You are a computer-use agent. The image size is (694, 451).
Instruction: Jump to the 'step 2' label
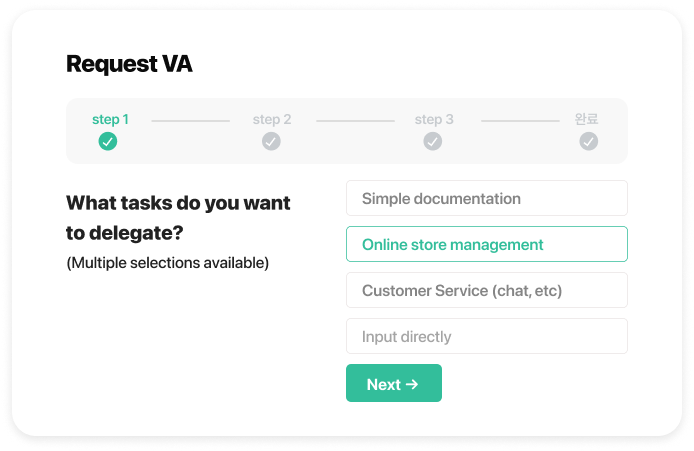pos(272,119)
